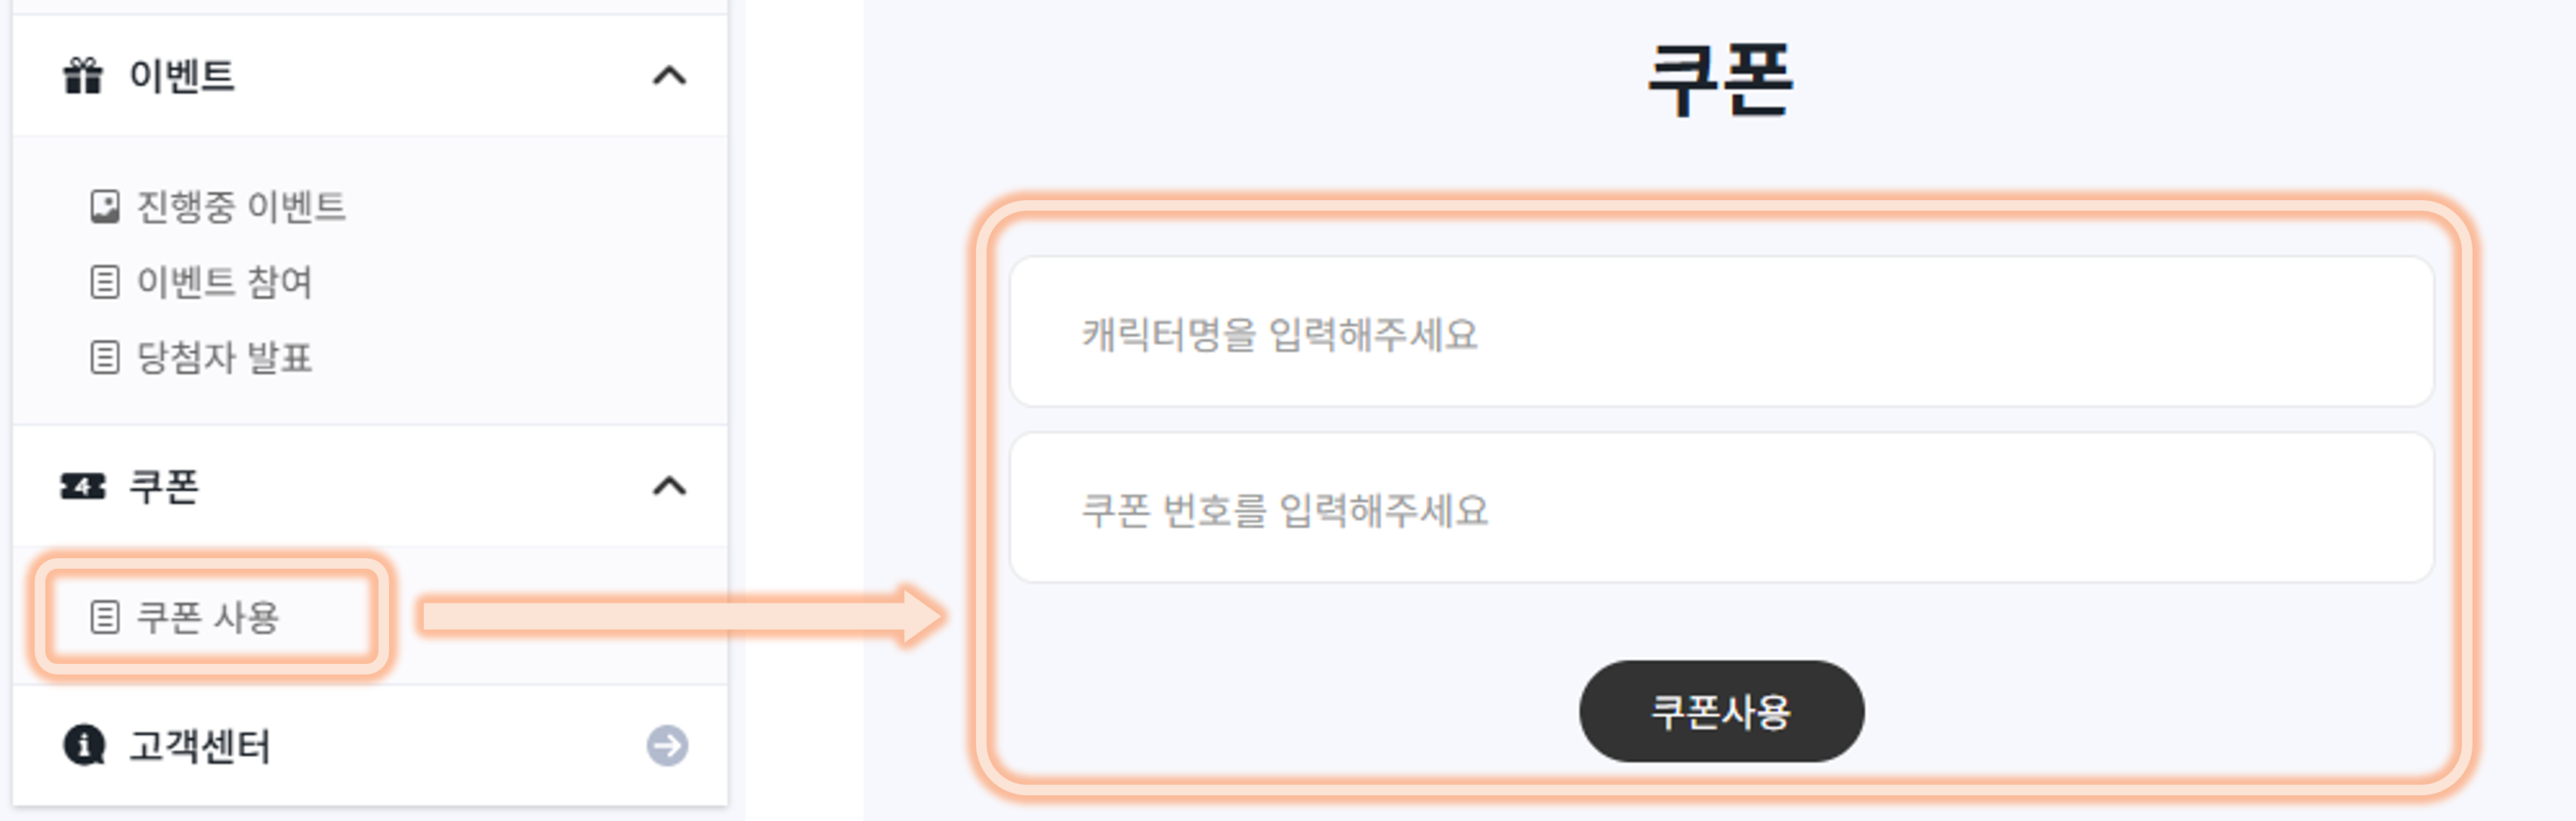Go to the 당첨자 발표 page
This screenshot has width=2576, height=821.
224,358
